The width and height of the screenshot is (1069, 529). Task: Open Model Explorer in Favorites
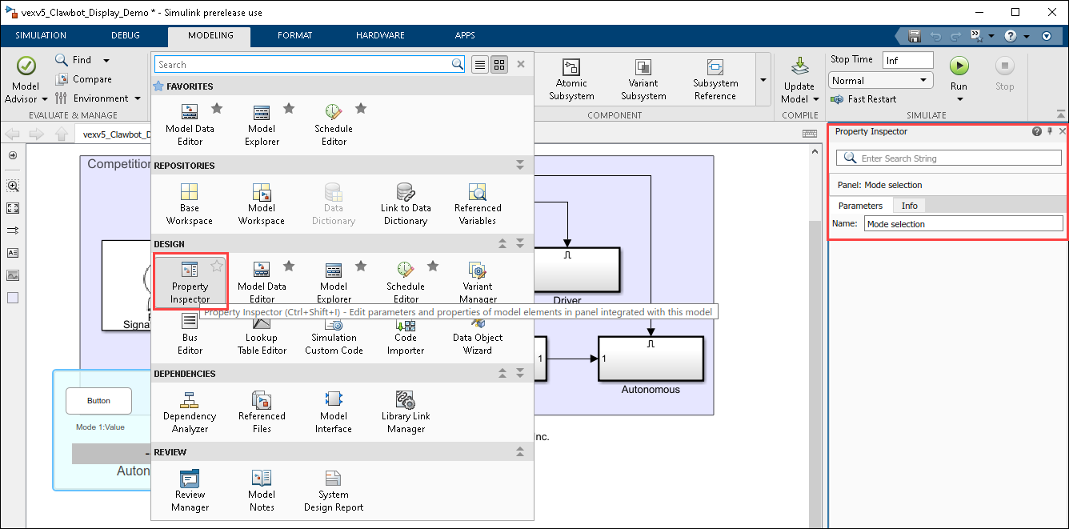click(x=262, y=125)
